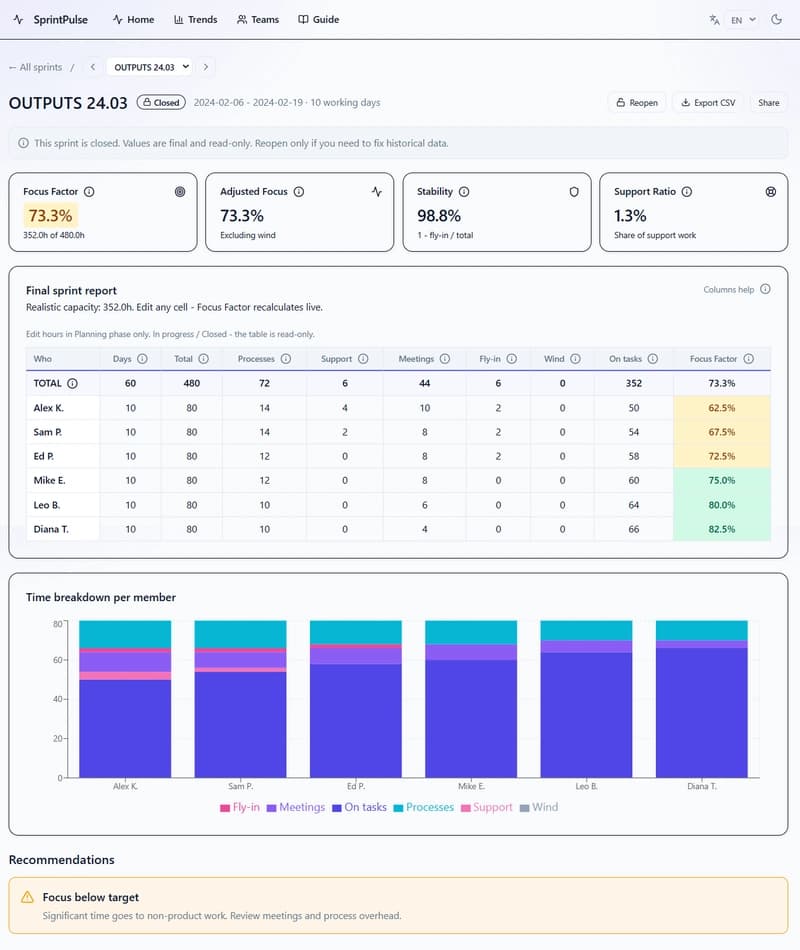Click the previous-sprint chevron in breadcrumb

coord(92,66)
